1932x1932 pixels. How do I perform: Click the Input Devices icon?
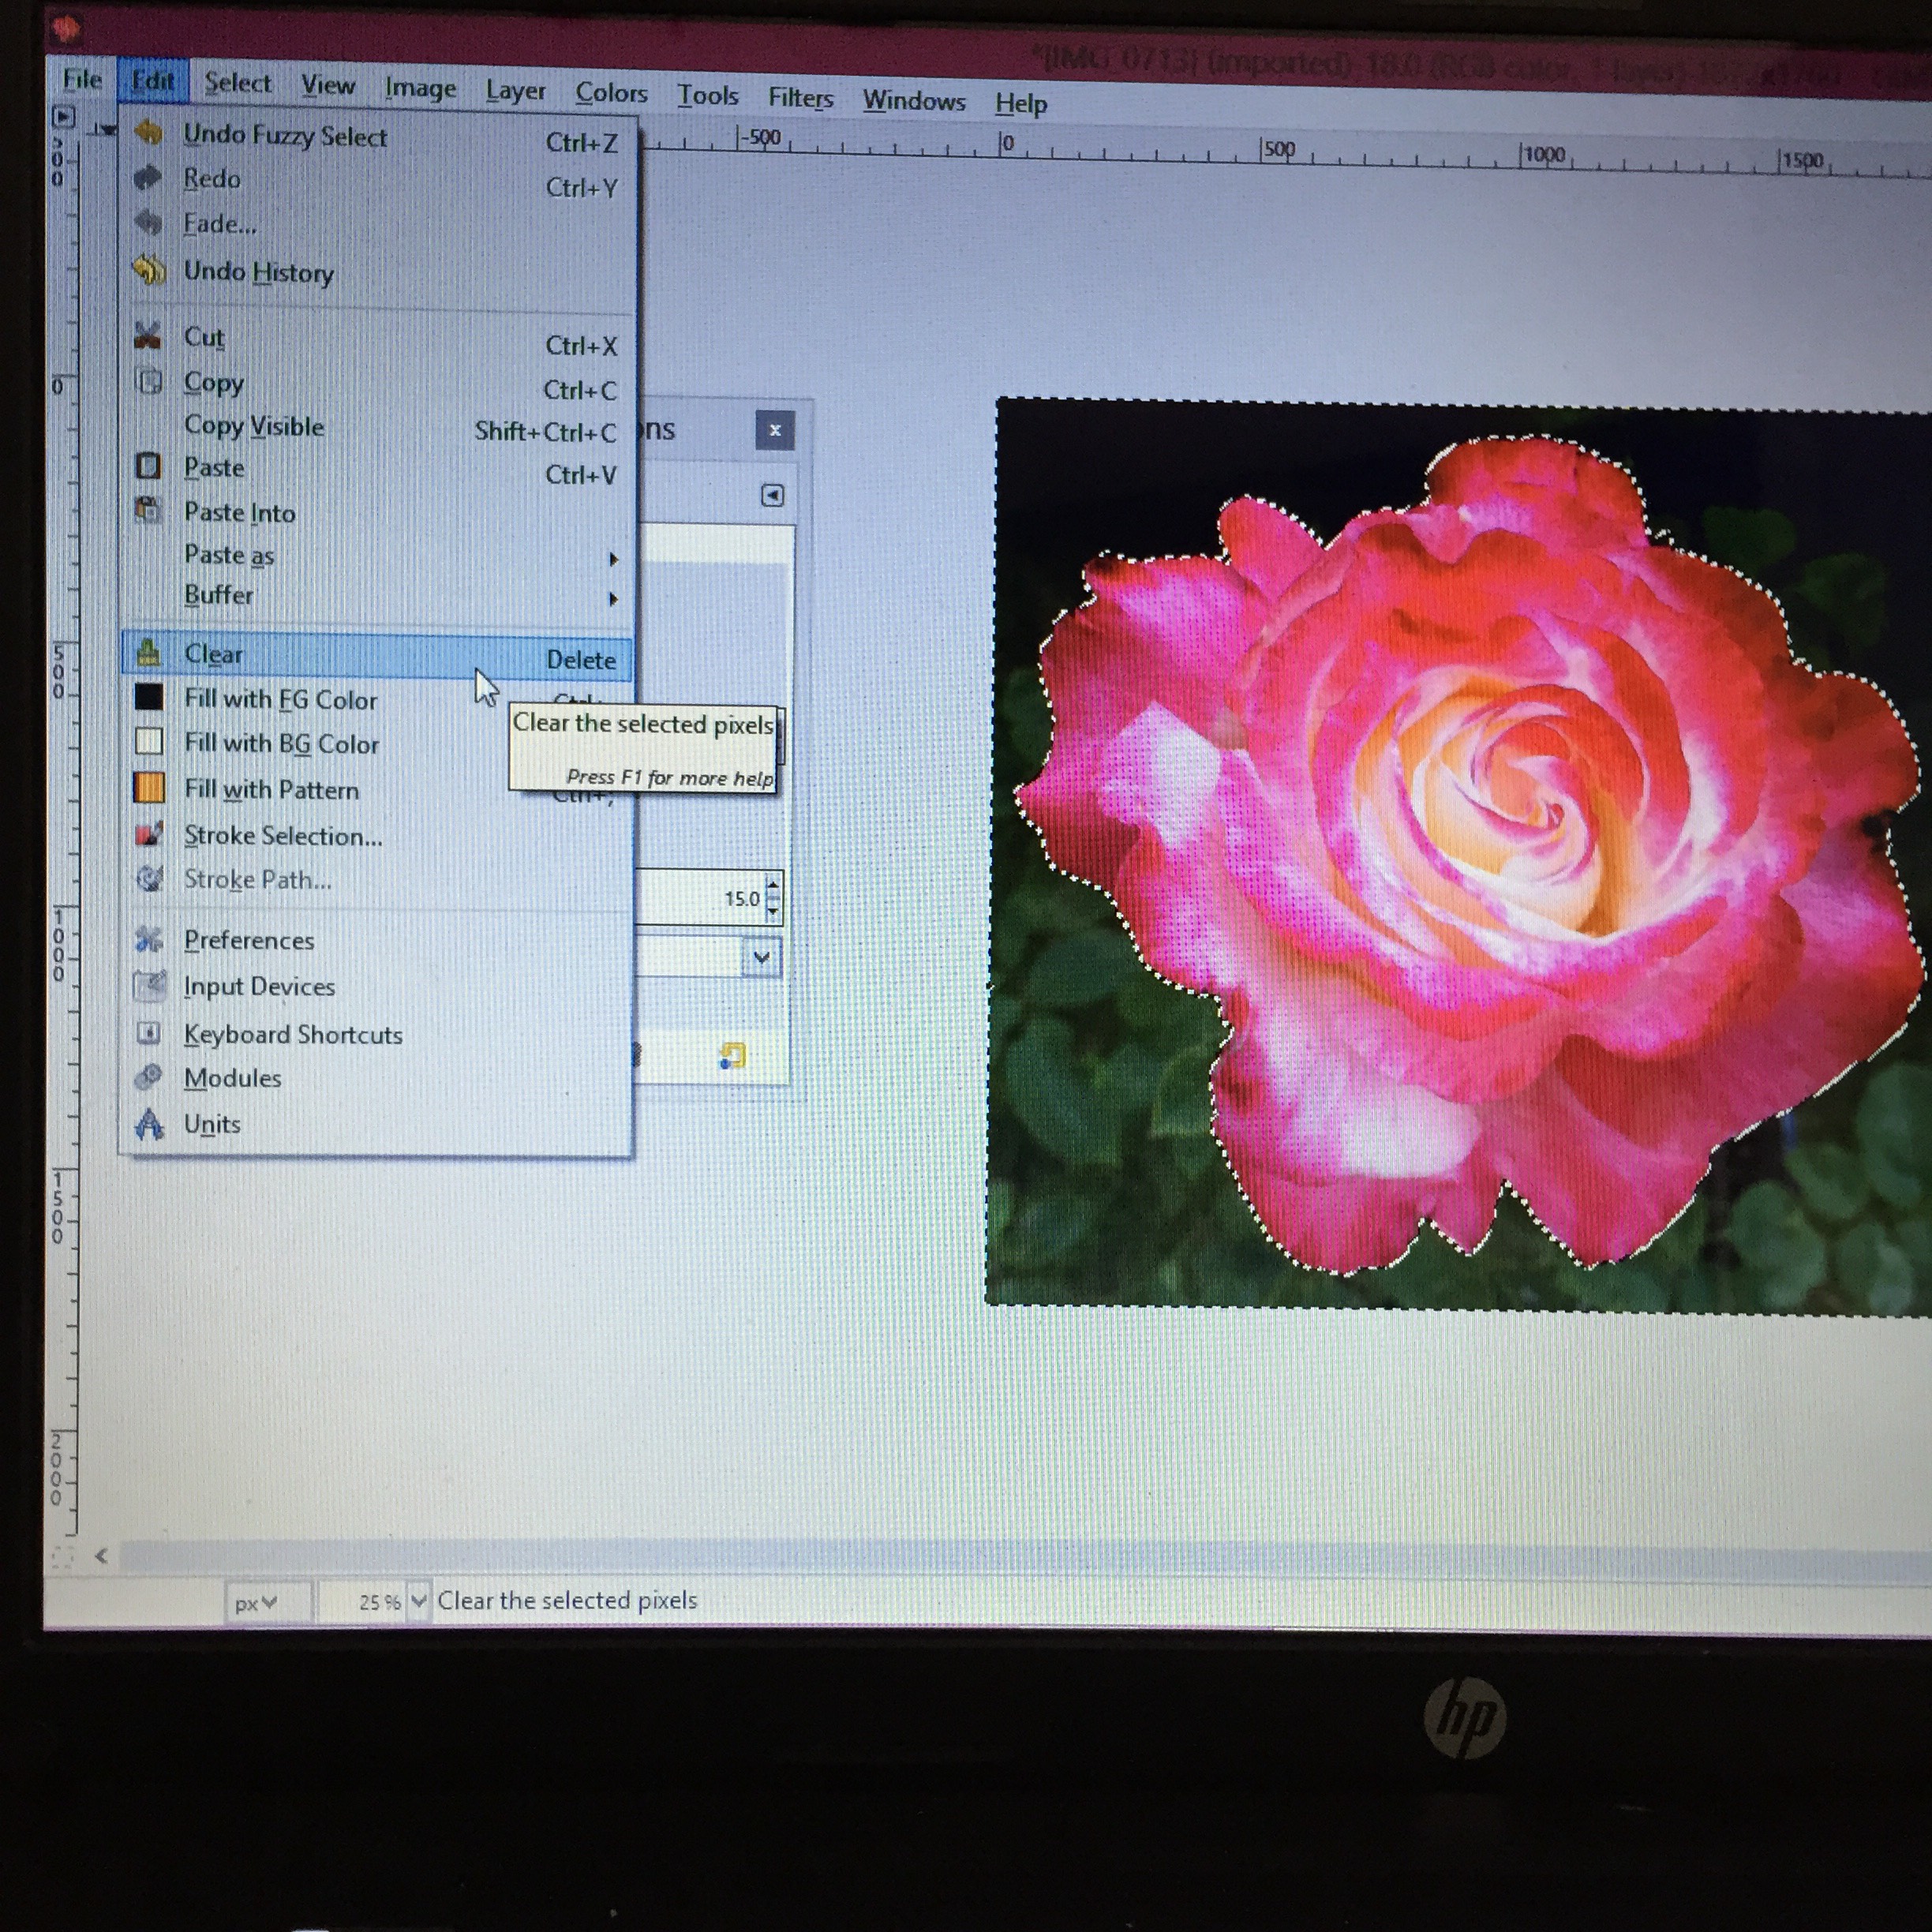coord(149,985)
